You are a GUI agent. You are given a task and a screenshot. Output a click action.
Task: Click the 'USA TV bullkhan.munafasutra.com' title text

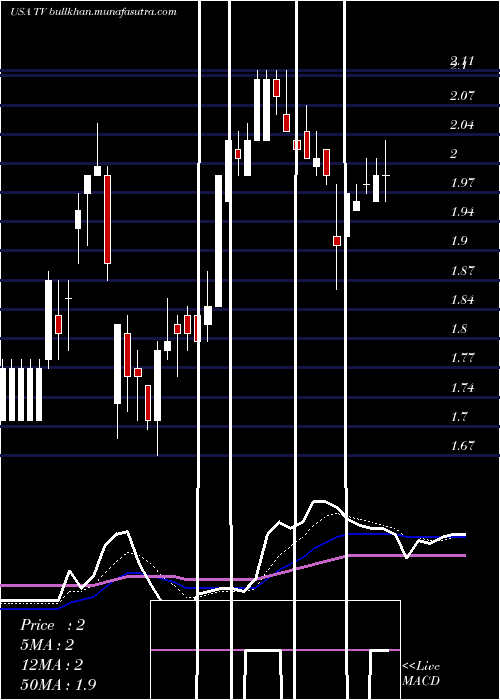click(93, 12)
